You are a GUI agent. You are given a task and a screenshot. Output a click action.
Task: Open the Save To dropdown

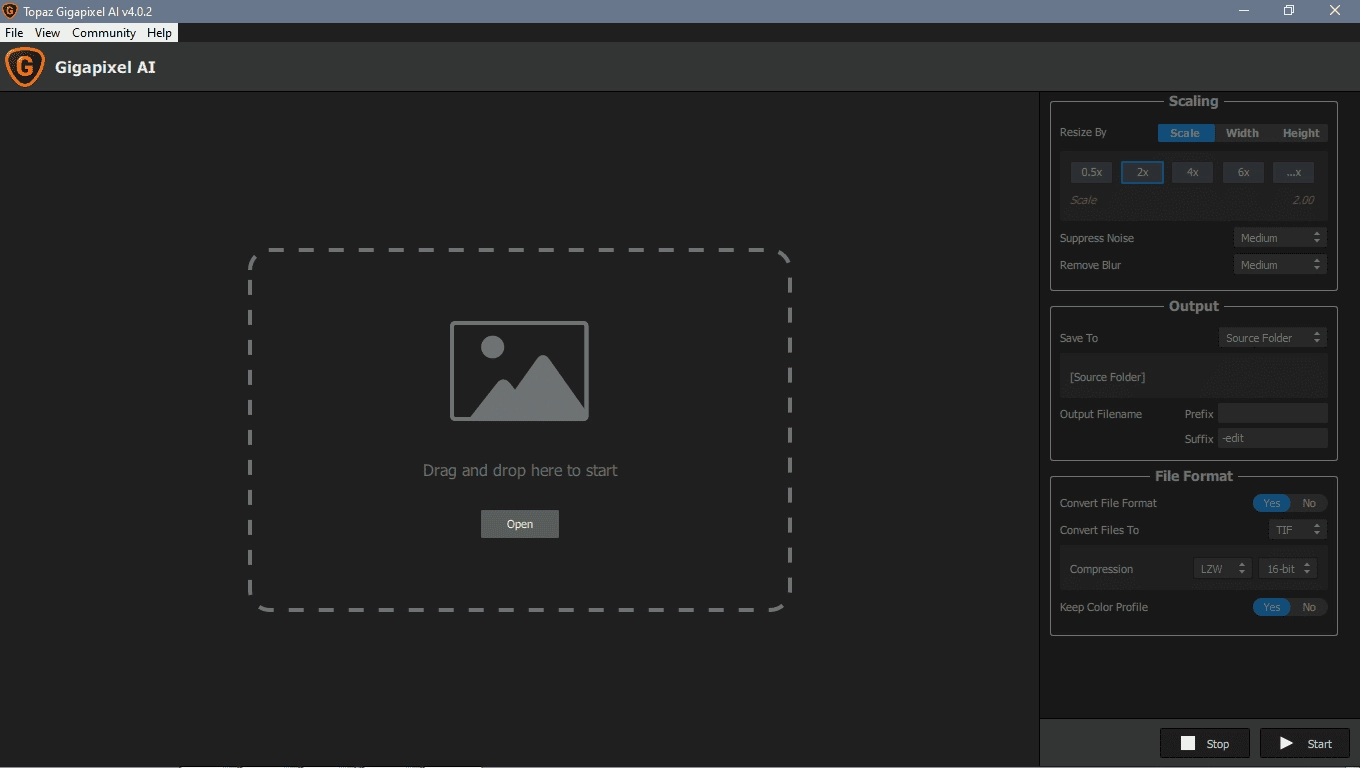click(x=1273, y=338)
